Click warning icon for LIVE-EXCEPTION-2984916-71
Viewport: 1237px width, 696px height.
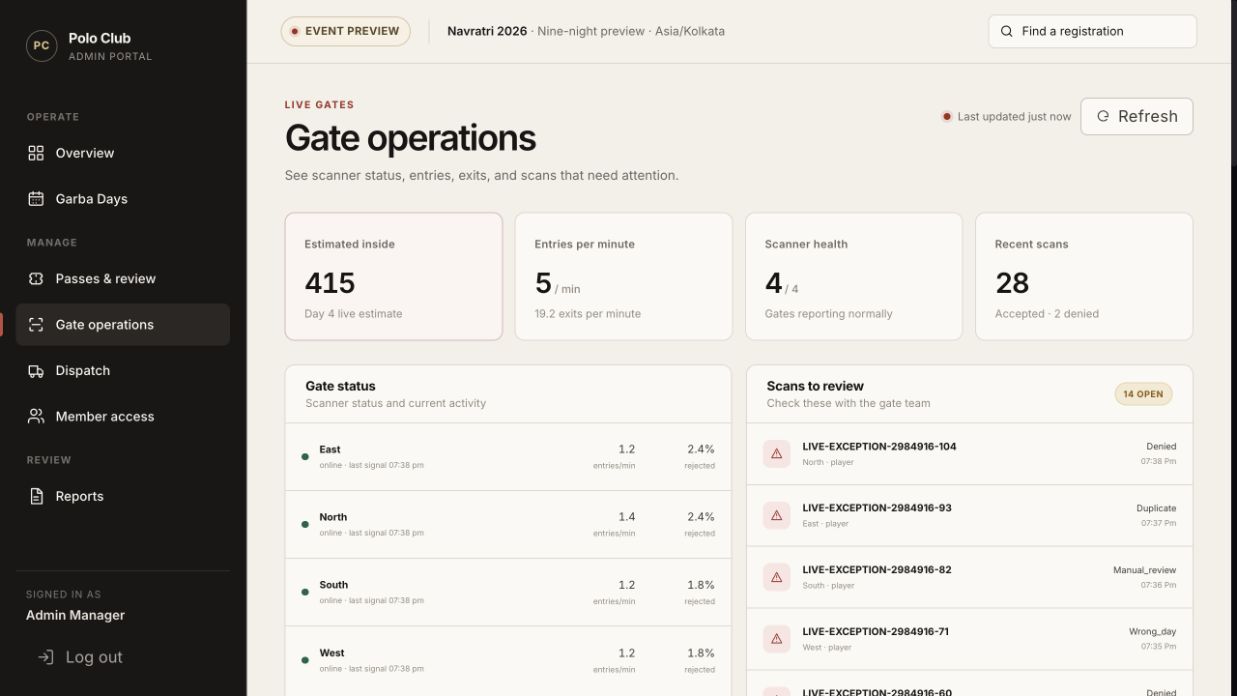[x=776, y=639]
